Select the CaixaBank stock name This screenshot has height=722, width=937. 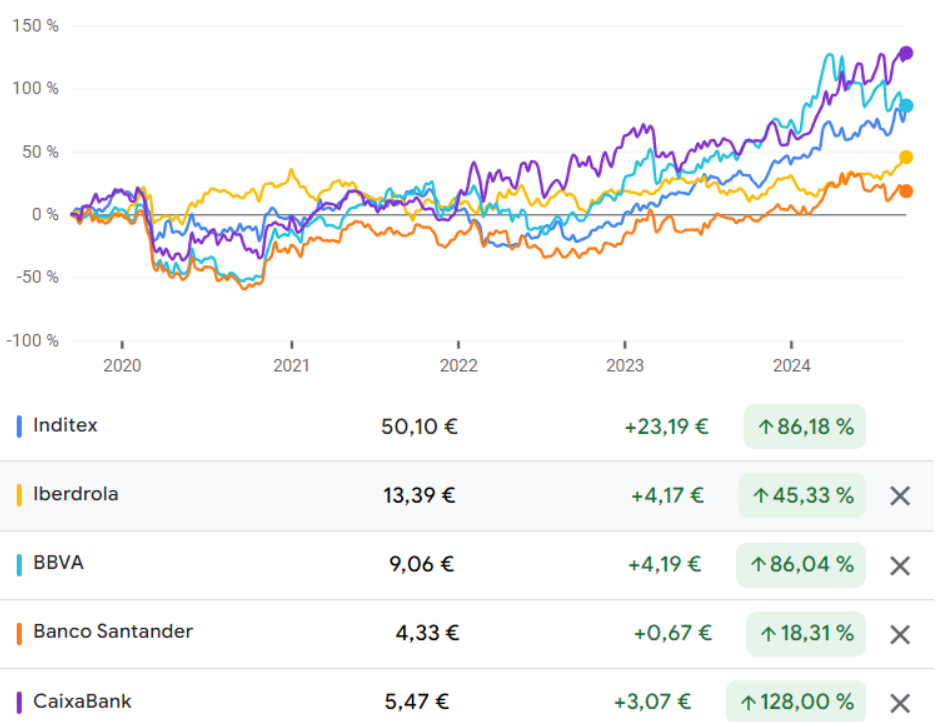point(82,701)
